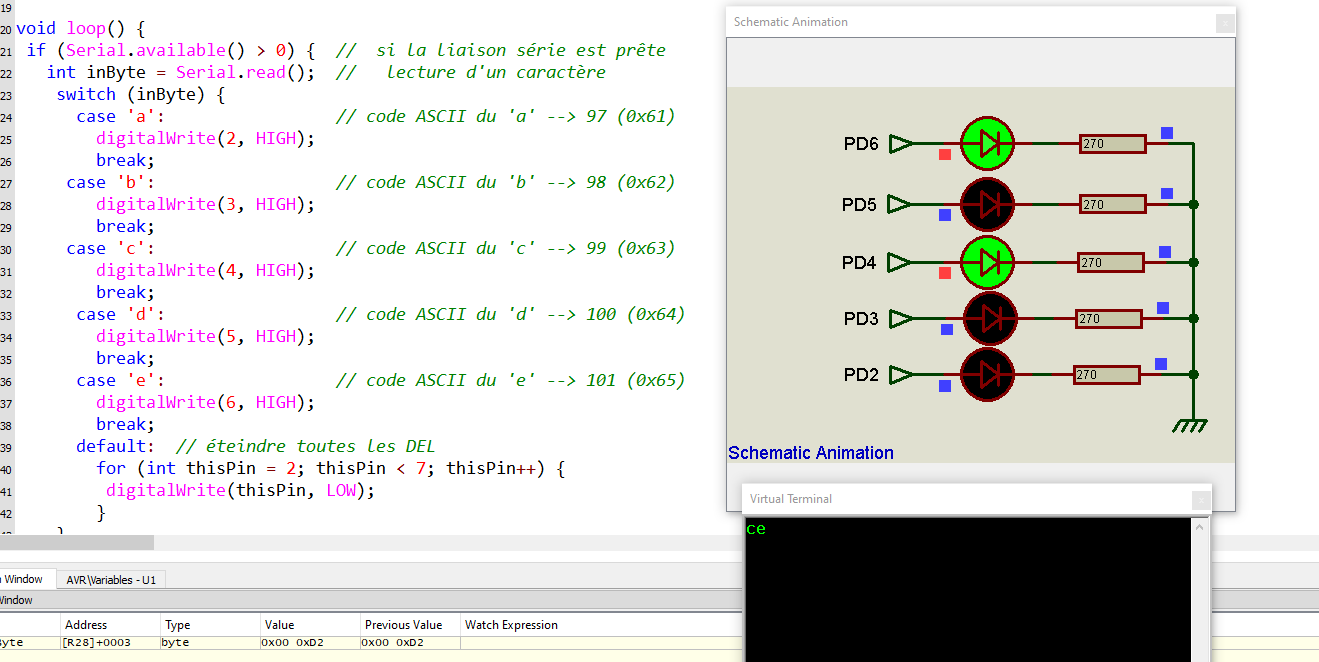This screenshot has width=1319, height=662.
Task: Click the PD3 input terminal arrow
Action: pyautogui.click(x=900, y=319)
